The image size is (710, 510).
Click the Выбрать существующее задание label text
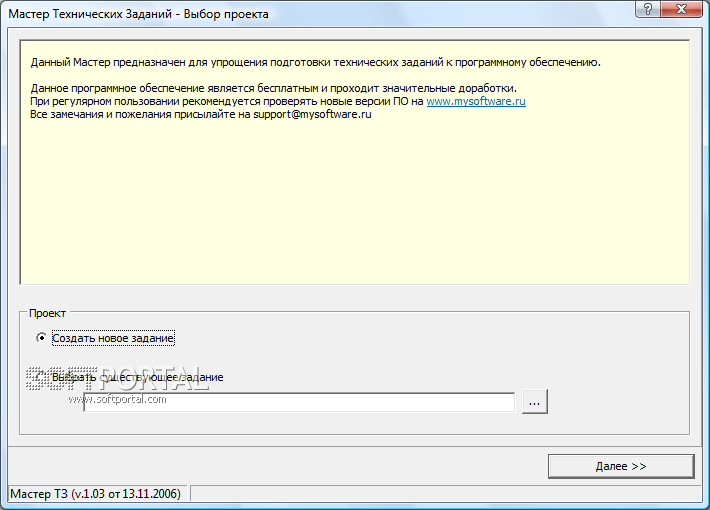[x=150, y=377]
